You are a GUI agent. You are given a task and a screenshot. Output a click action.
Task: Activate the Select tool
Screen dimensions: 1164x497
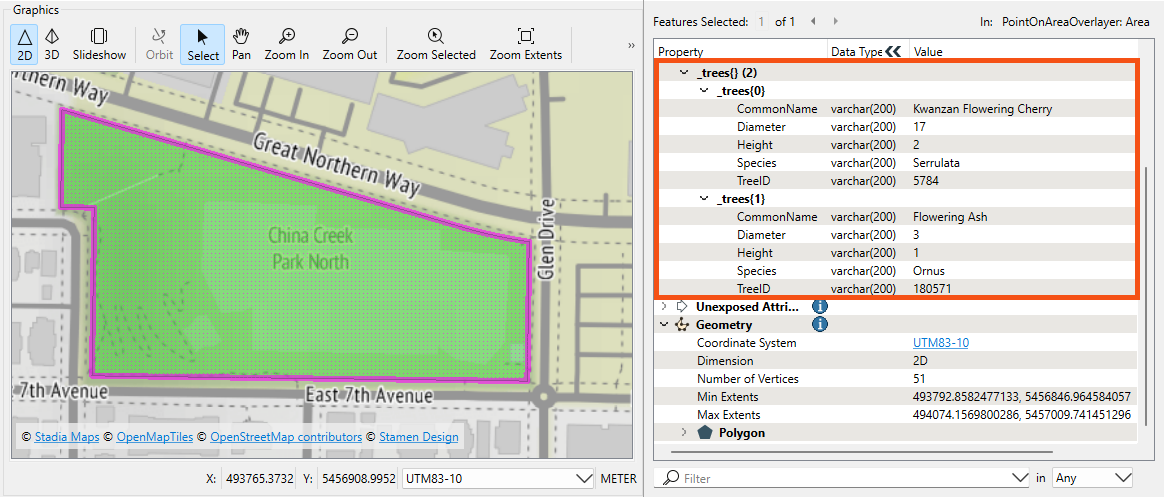(203, 44)
